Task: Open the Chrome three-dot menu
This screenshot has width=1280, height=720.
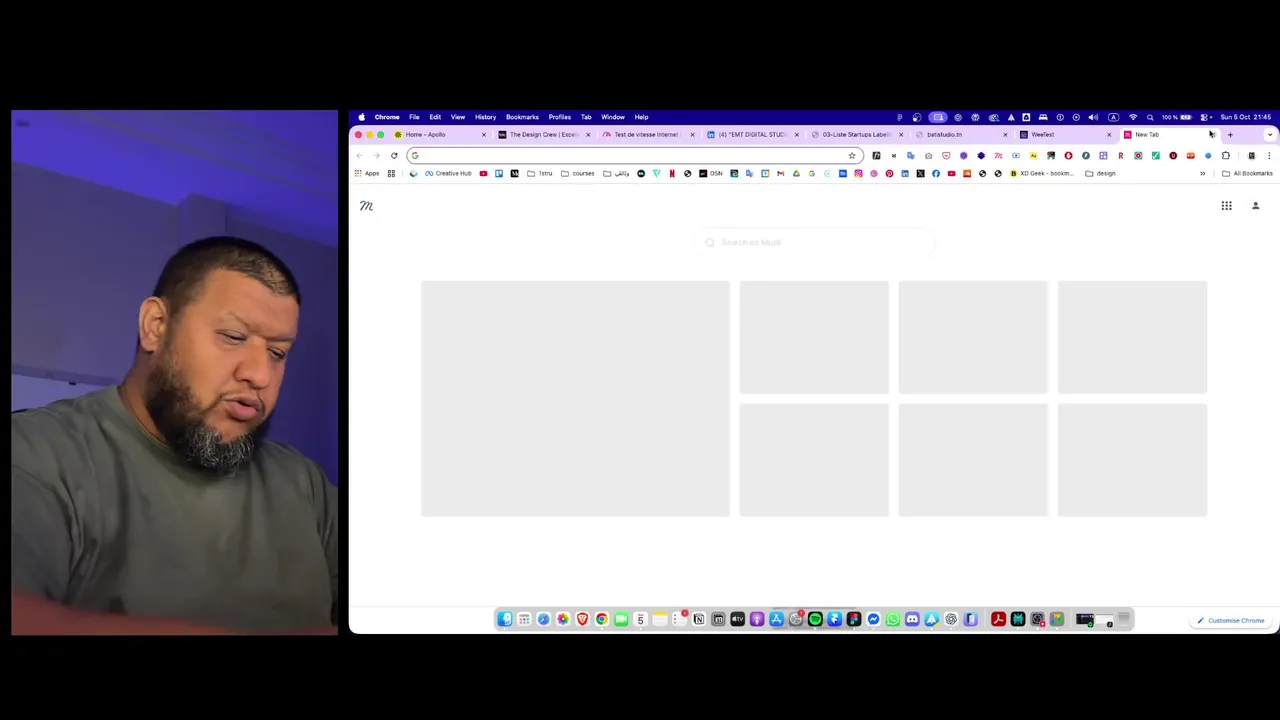Action: [1268, 155]
